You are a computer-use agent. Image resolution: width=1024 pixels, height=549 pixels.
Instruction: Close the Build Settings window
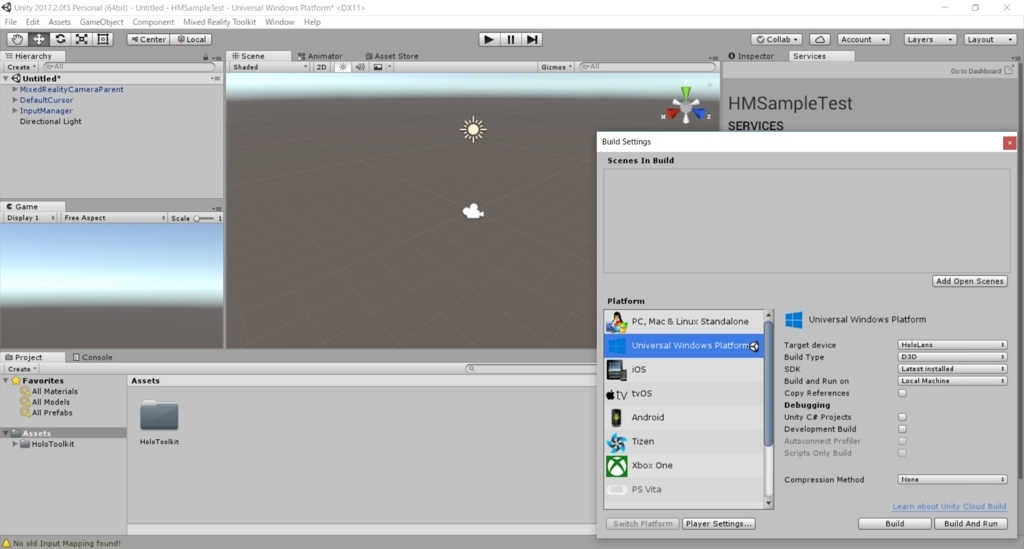tap(1009, 142)
